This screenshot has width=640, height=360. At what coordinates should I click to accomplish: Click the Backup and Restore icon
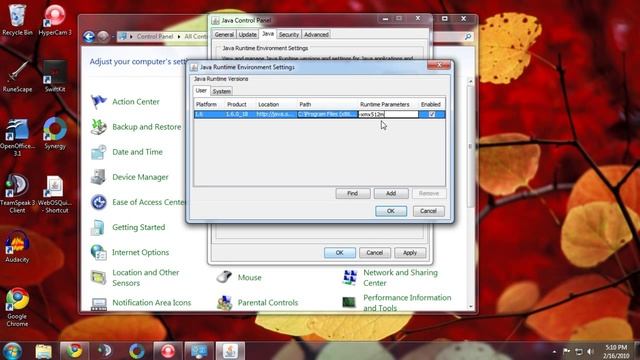(x=98, y=127)
